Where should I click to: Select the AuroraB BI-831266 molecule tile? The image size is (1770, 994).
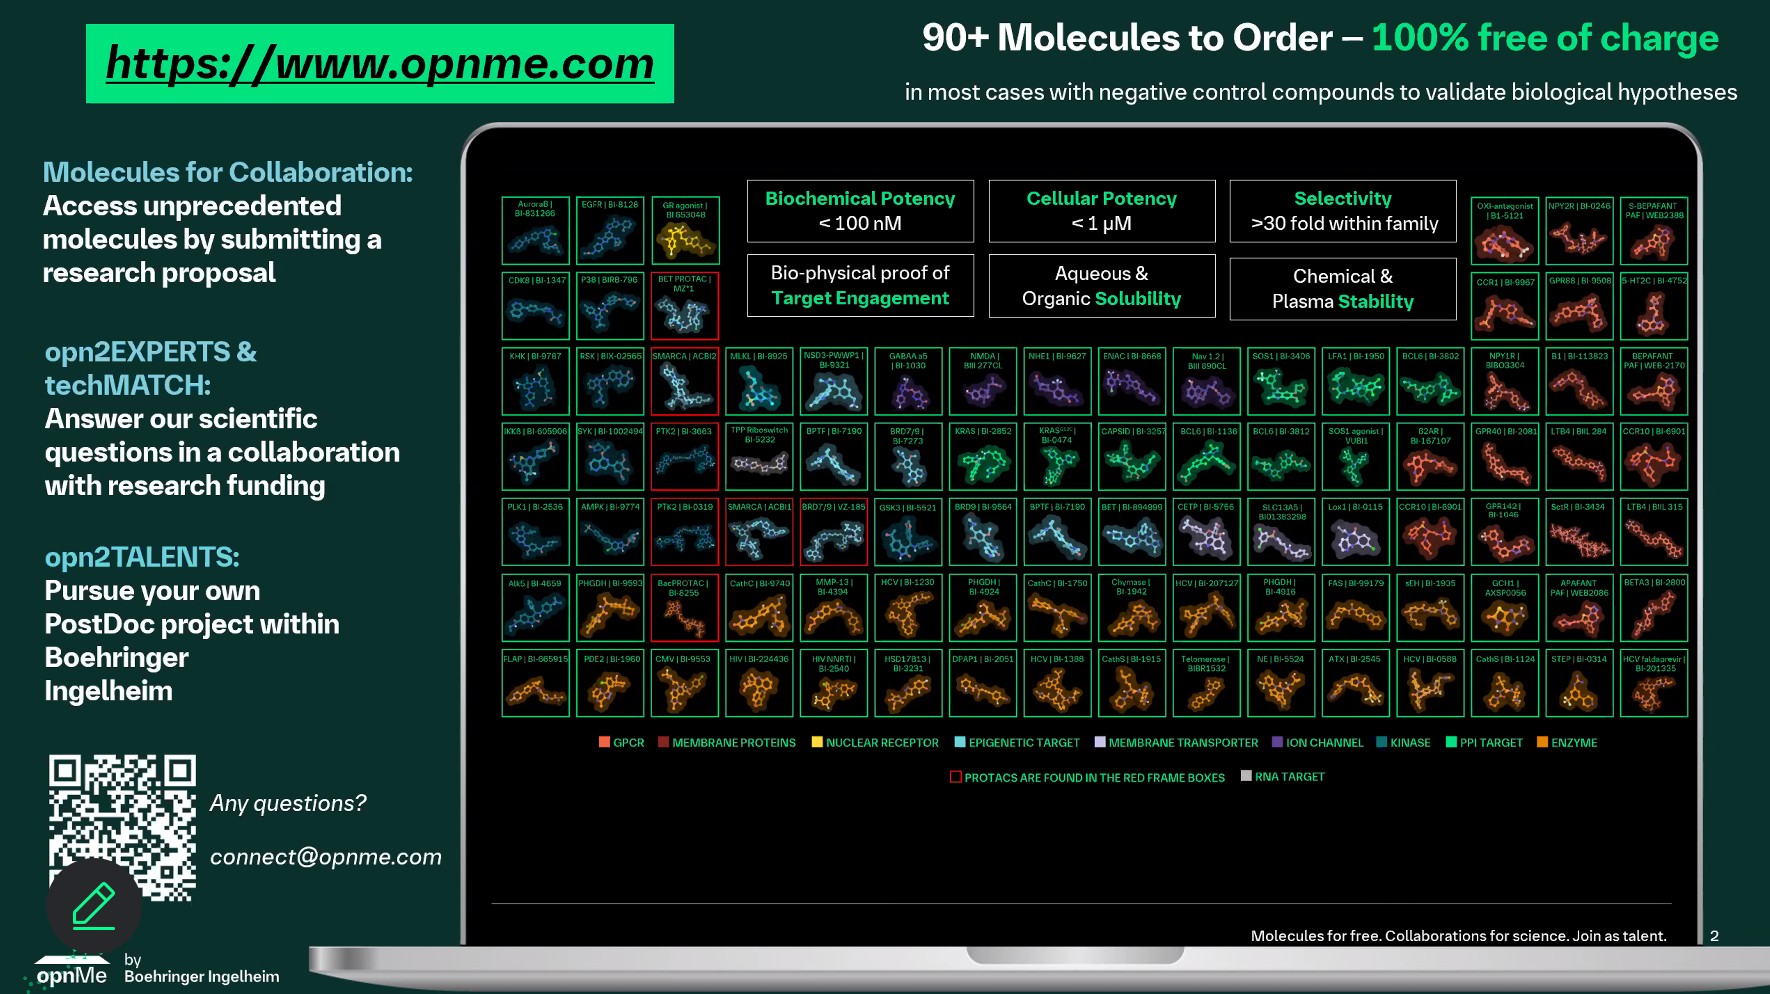click(x=536, y=231)
